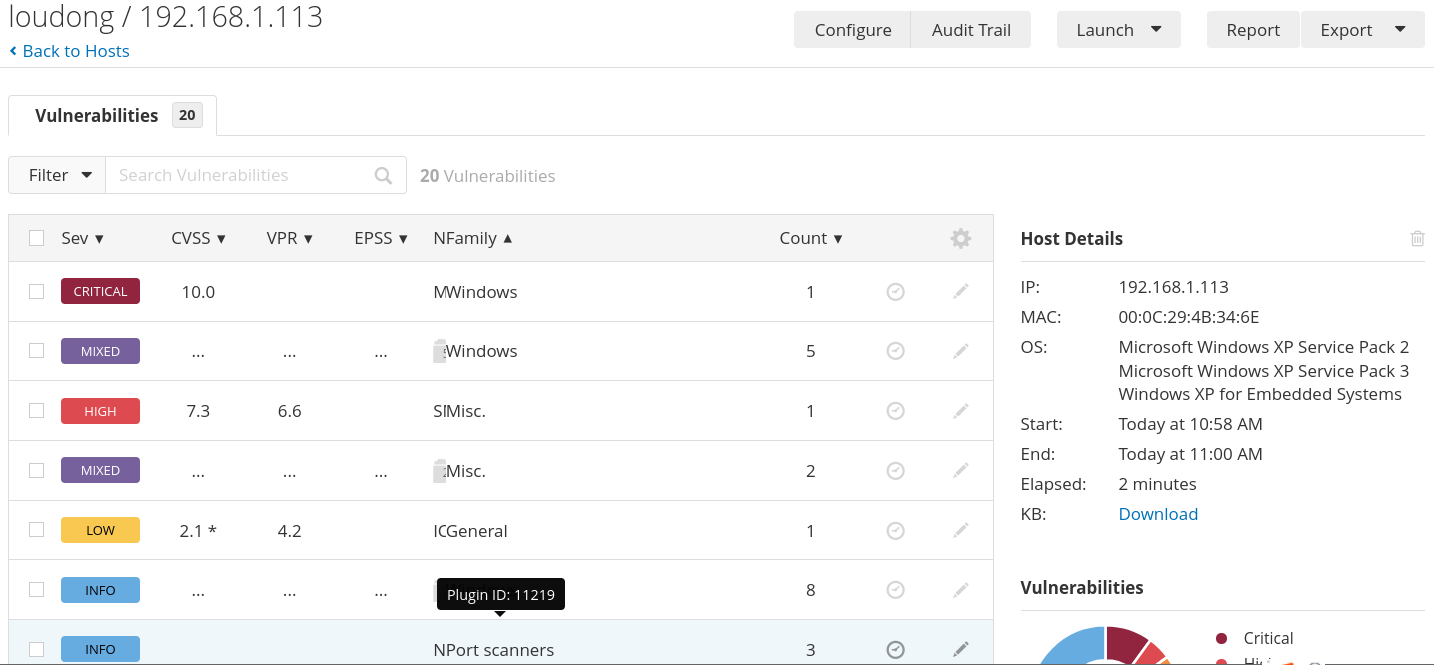Click the table settings gear icon
1434x665 pixels.
click(960, 238)
